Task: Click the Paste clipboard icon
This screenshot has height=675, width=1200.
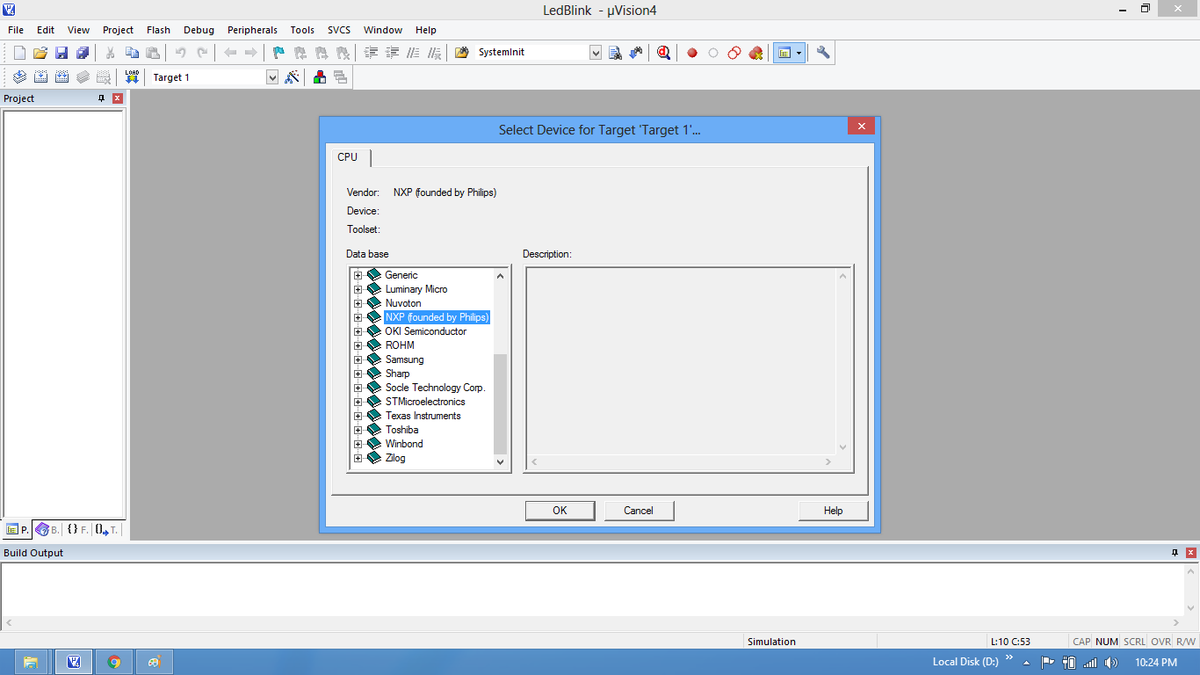Action: 153,52
